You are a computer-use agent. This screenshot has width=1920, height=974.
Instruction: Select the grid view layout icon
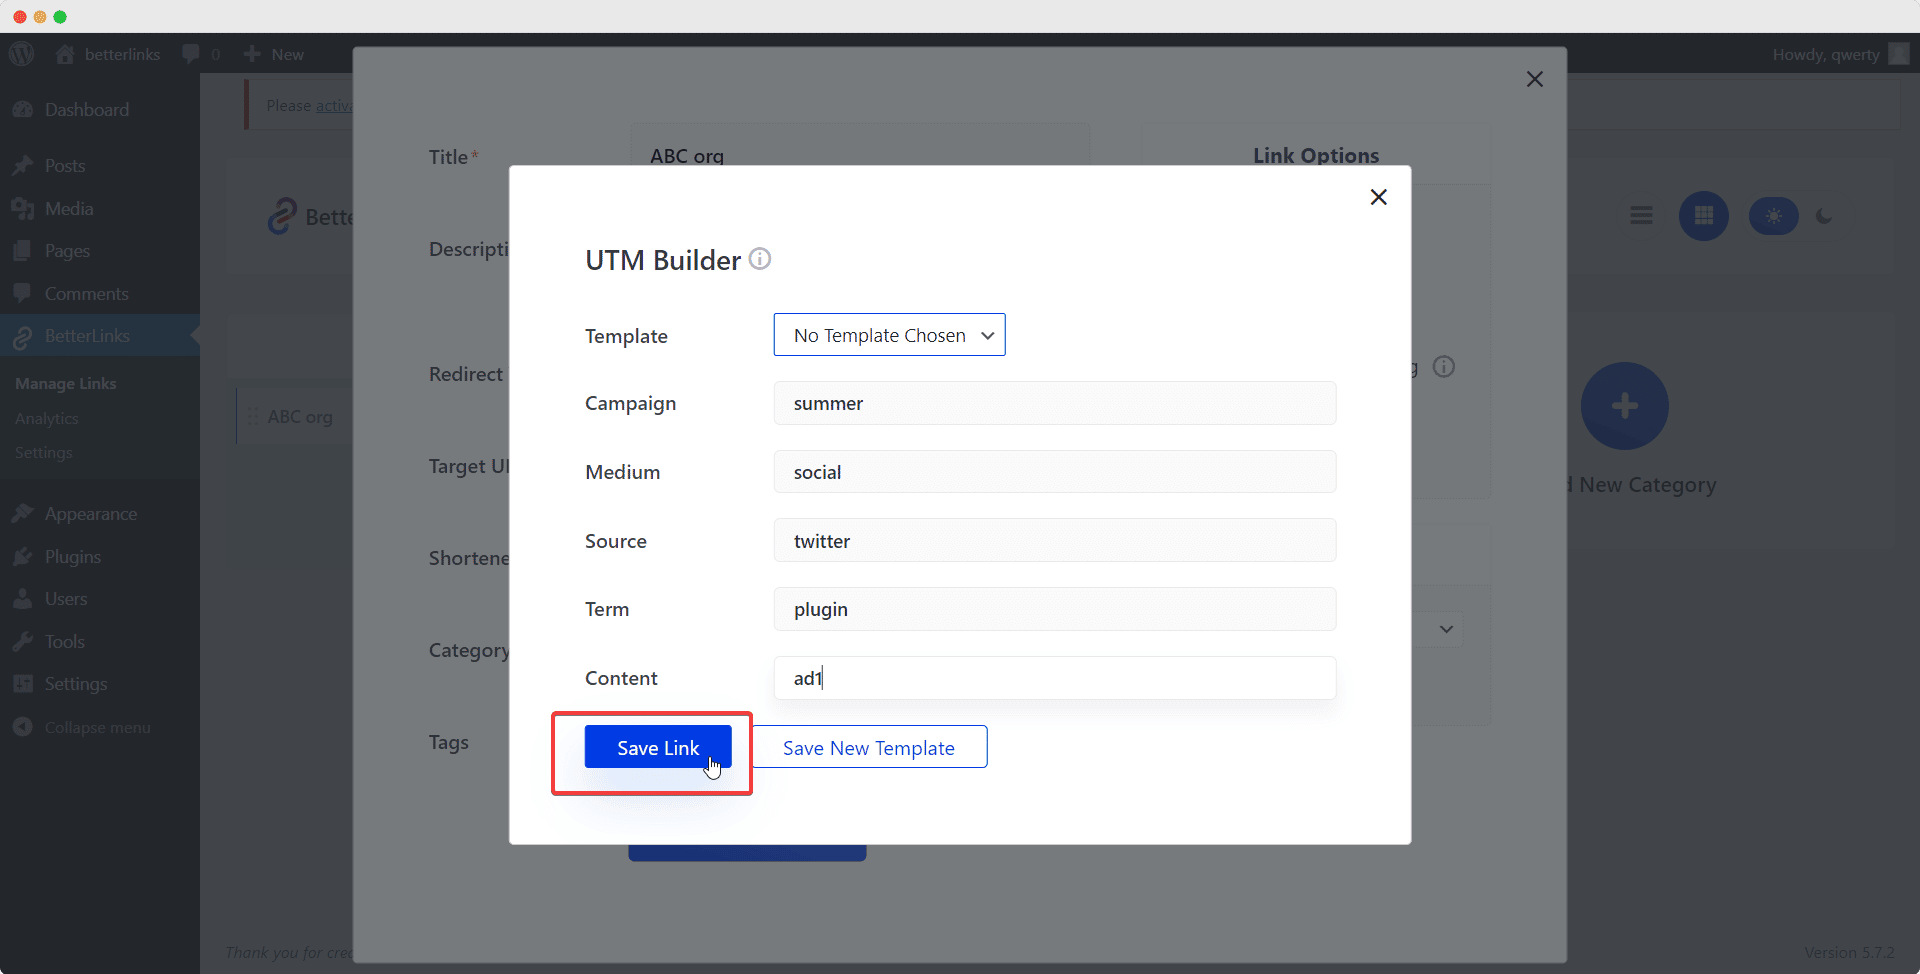pos(1704,215)
